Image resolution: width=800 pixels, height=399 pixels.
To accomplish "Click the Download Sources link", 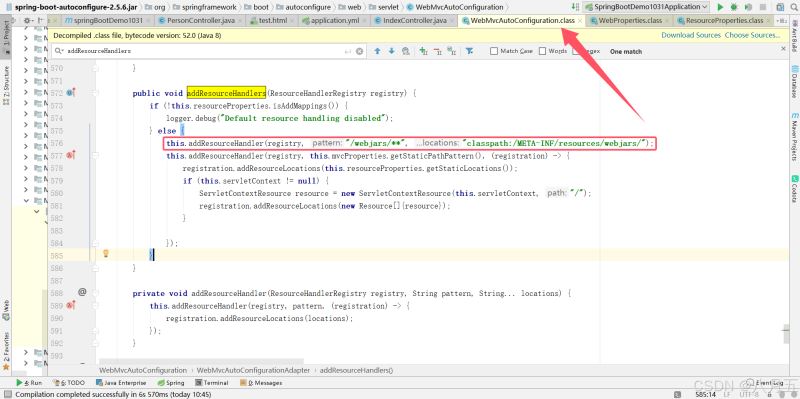I will click(691, 35).
